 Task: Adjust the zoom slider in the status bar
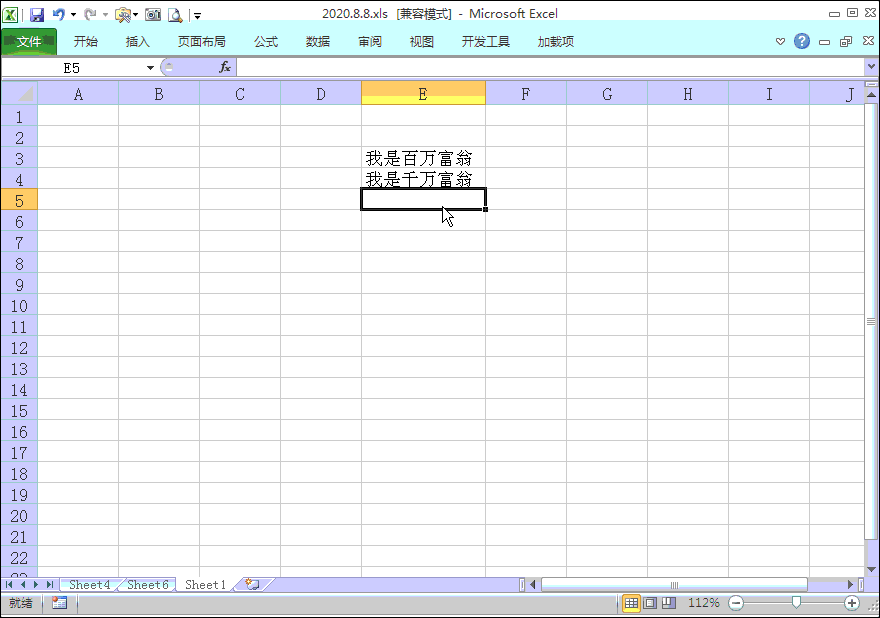(x=795, y=602)
